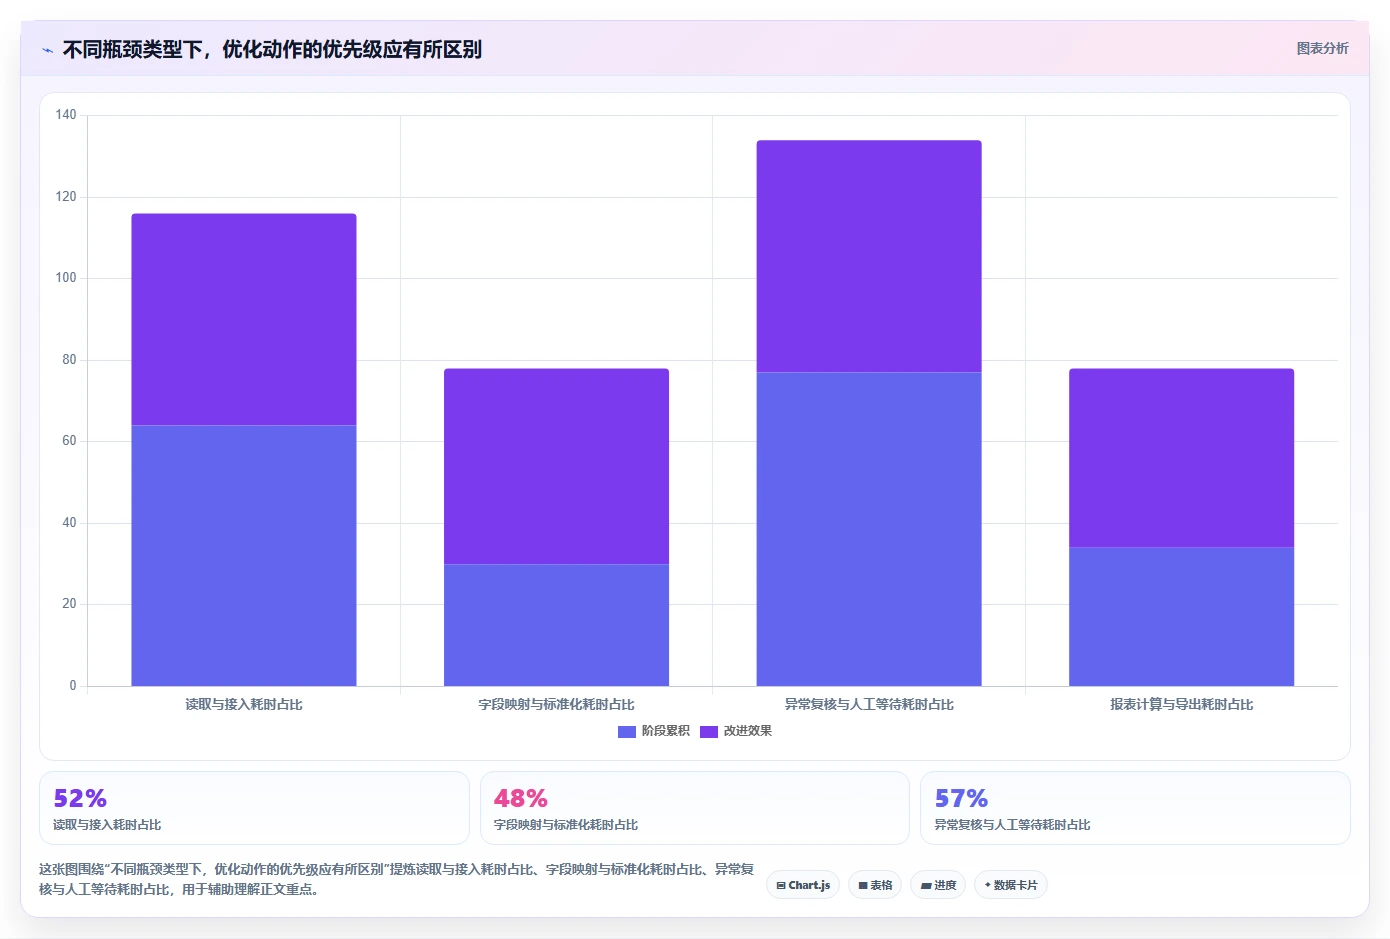Click blue 阶段累积 bar for 报表计算与导出耗时占比
Image resolution: width=1390 pixels, height=939 pixels.
tap(1181, 616)
